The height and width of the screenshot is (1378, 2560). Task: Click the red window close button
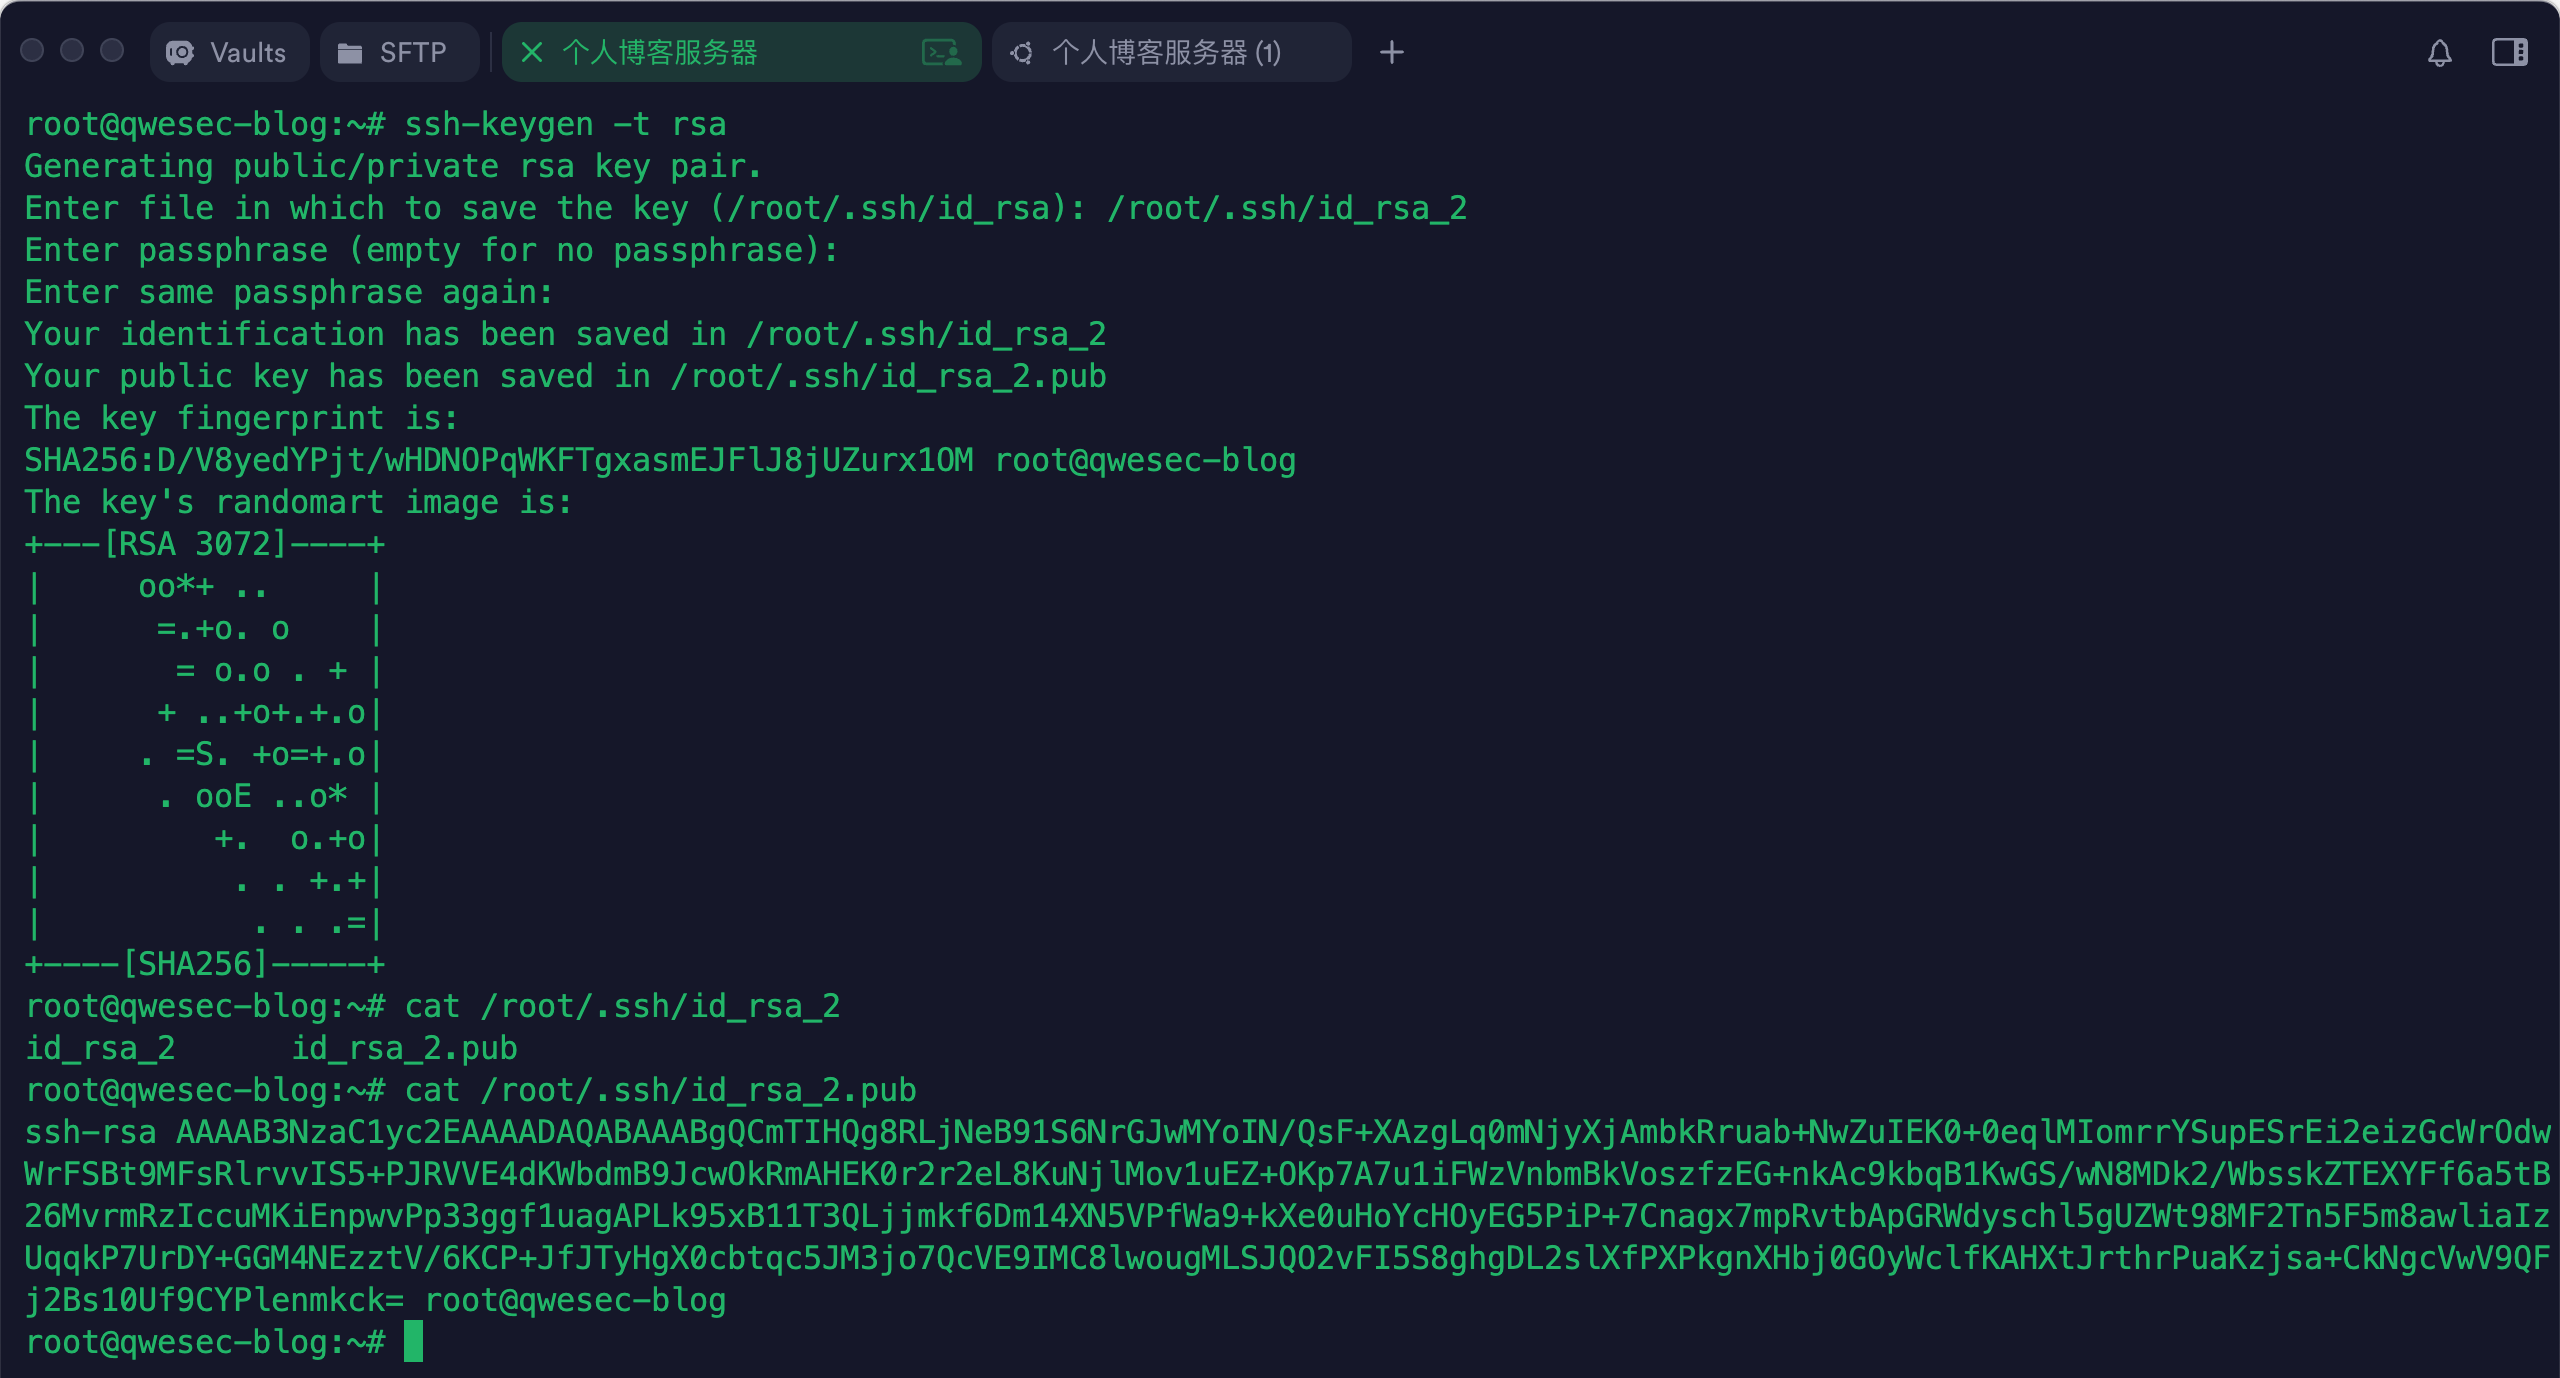point(32,50)
